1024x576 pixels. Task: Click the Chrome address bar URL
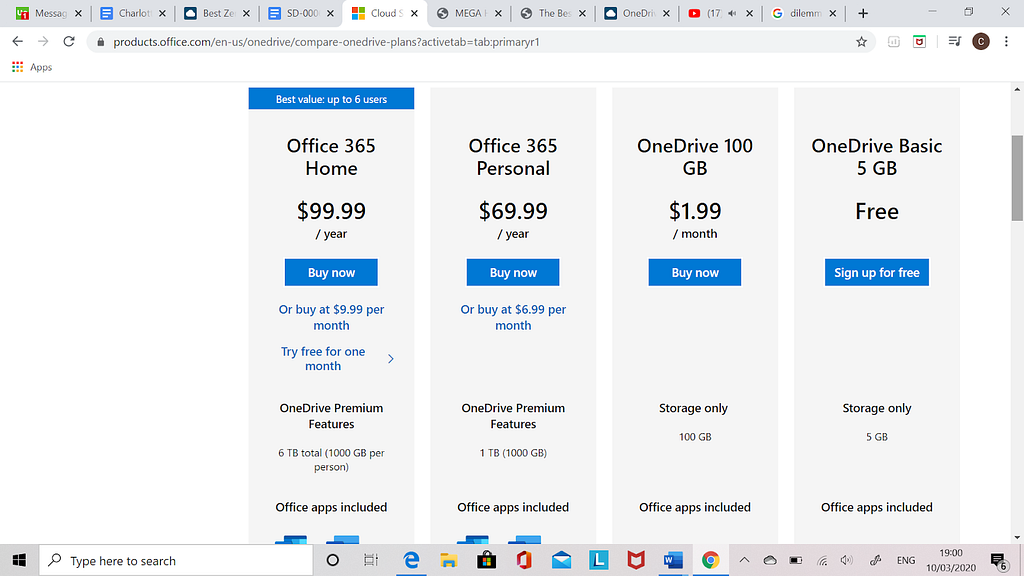tap(327, 42)
